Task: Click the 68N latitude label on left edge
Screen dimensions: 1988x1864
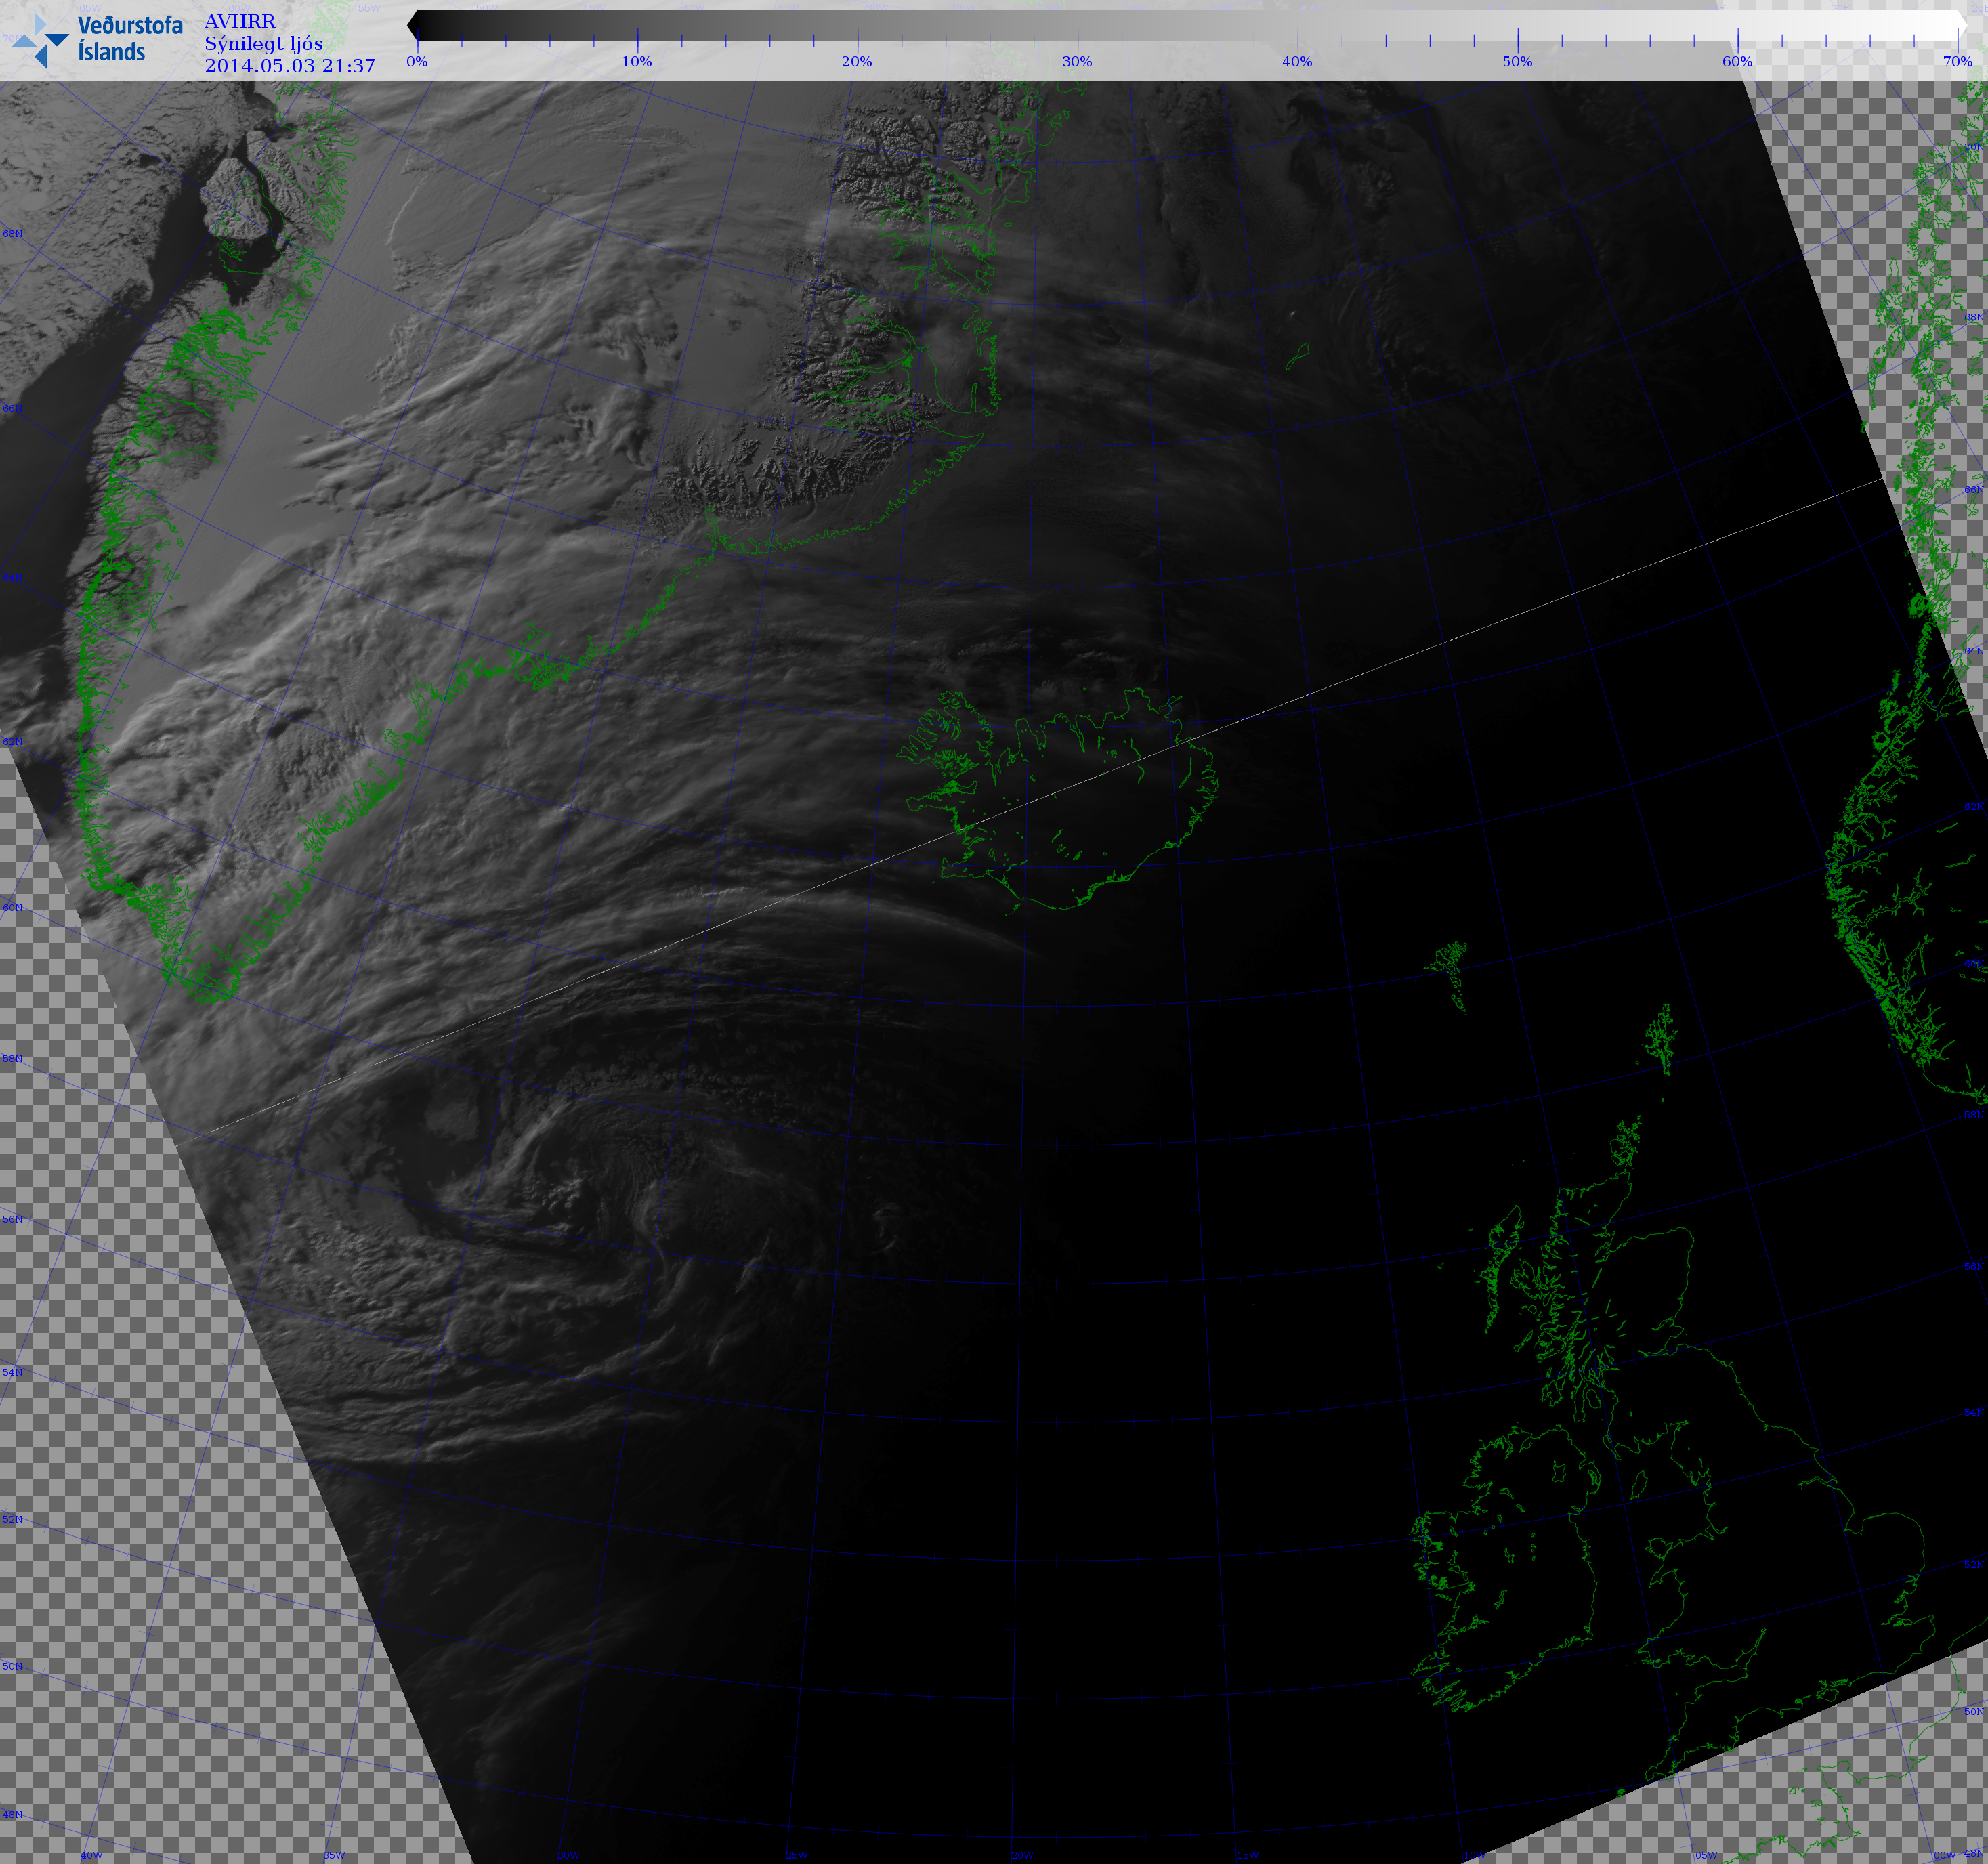Action: [12, 234]
